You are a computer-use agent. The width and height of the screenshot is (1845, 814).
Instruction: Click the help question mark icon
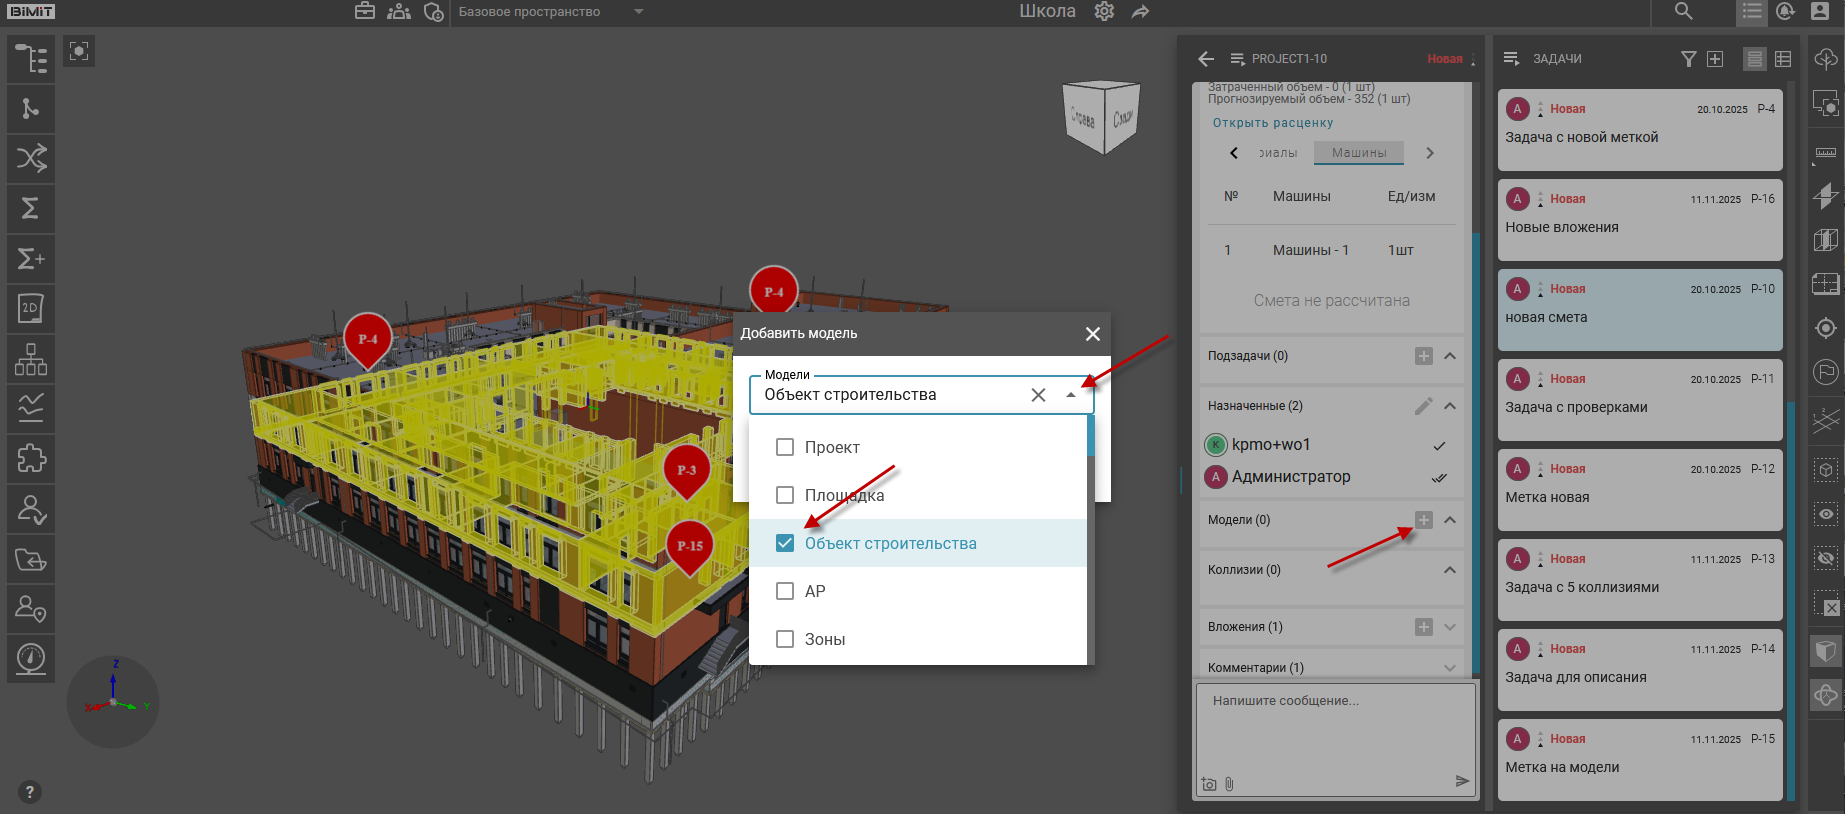click(30, 792)
